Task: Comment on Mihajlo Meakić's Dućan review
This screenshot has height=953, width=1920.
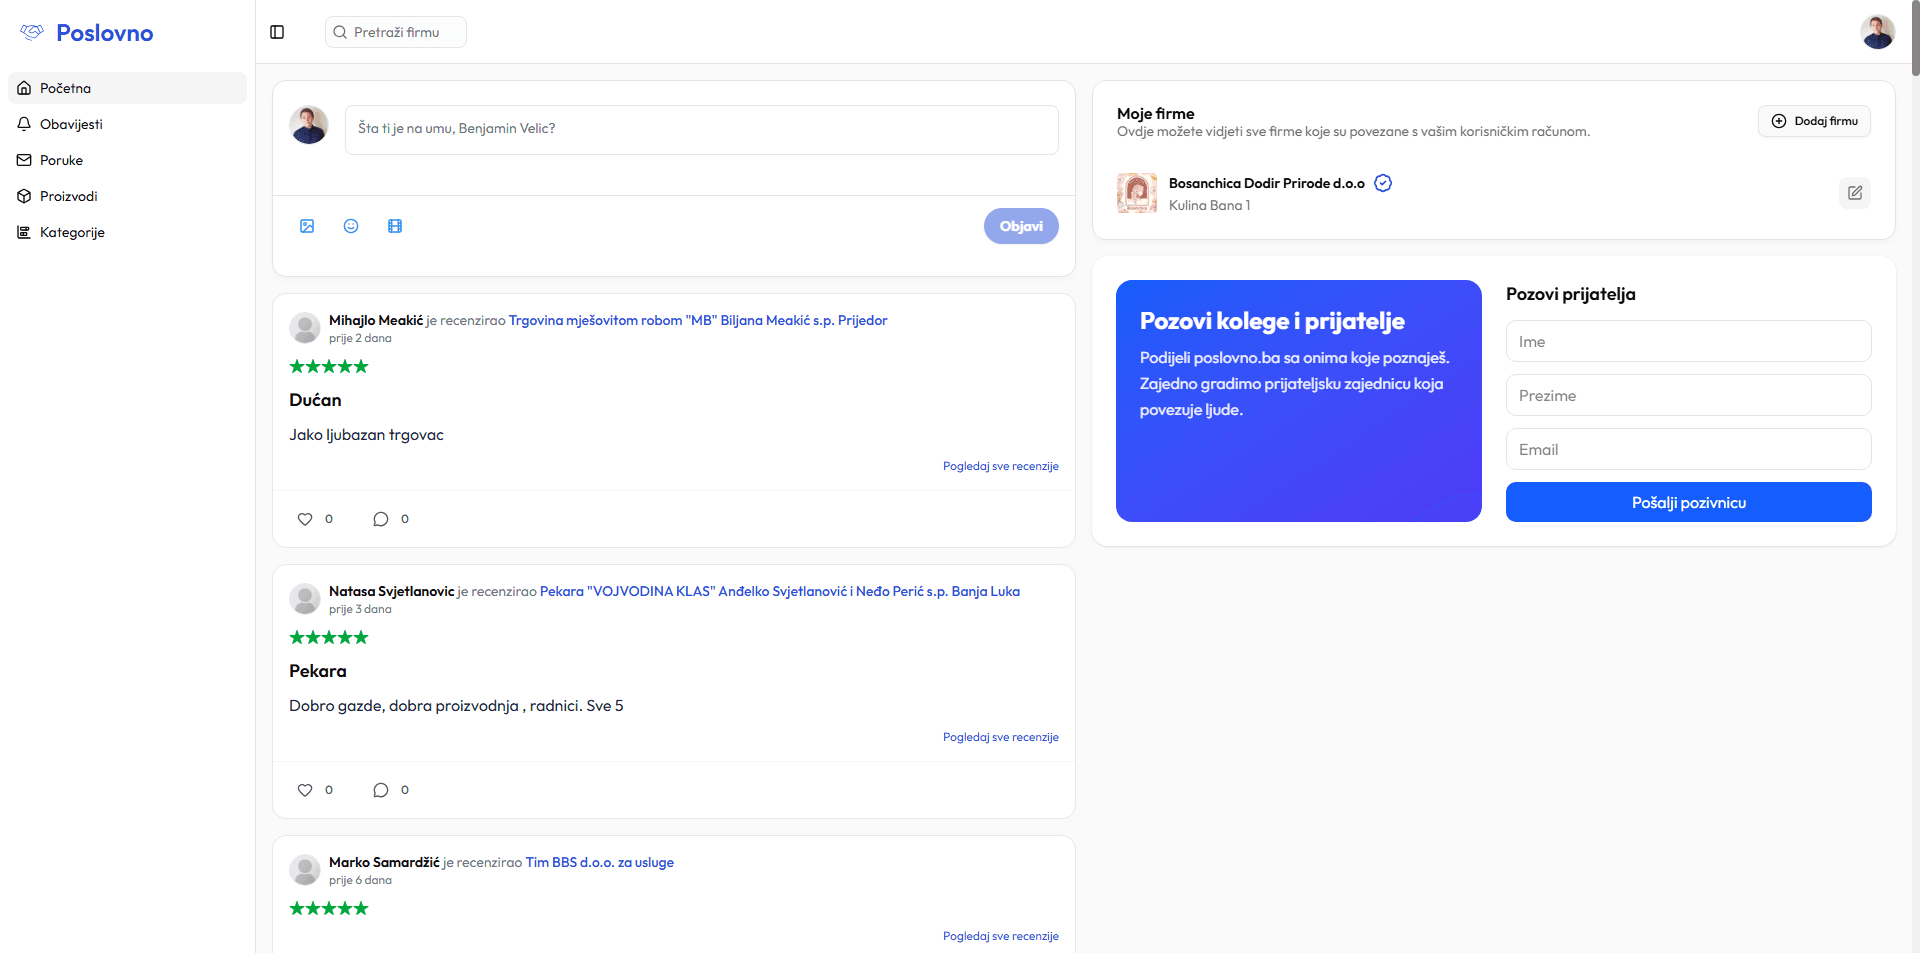Action: [381, 519]
